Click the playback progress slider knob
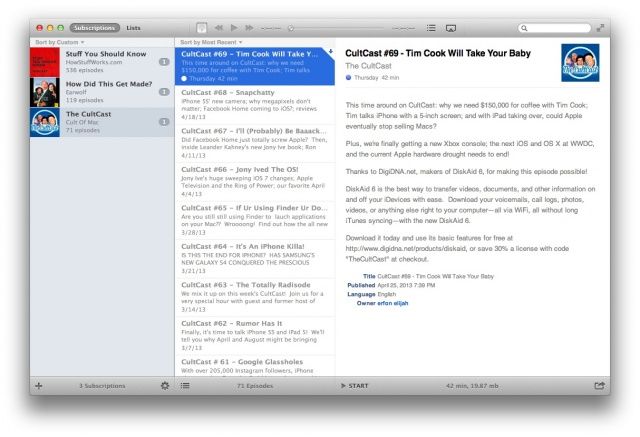 click(291, 28)
